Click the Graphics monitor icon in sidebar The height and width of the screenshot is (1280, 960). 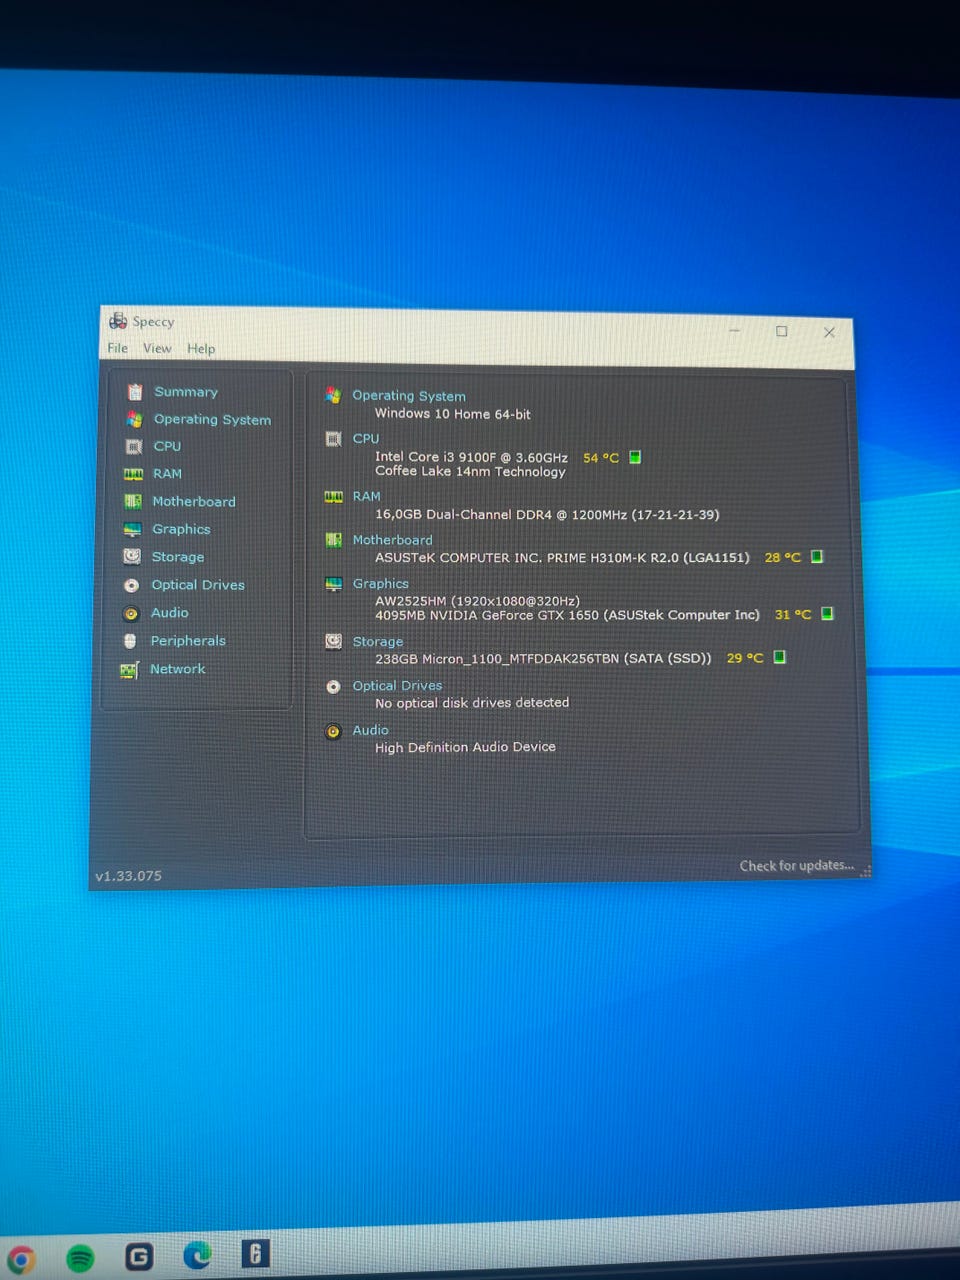point(132,529)
